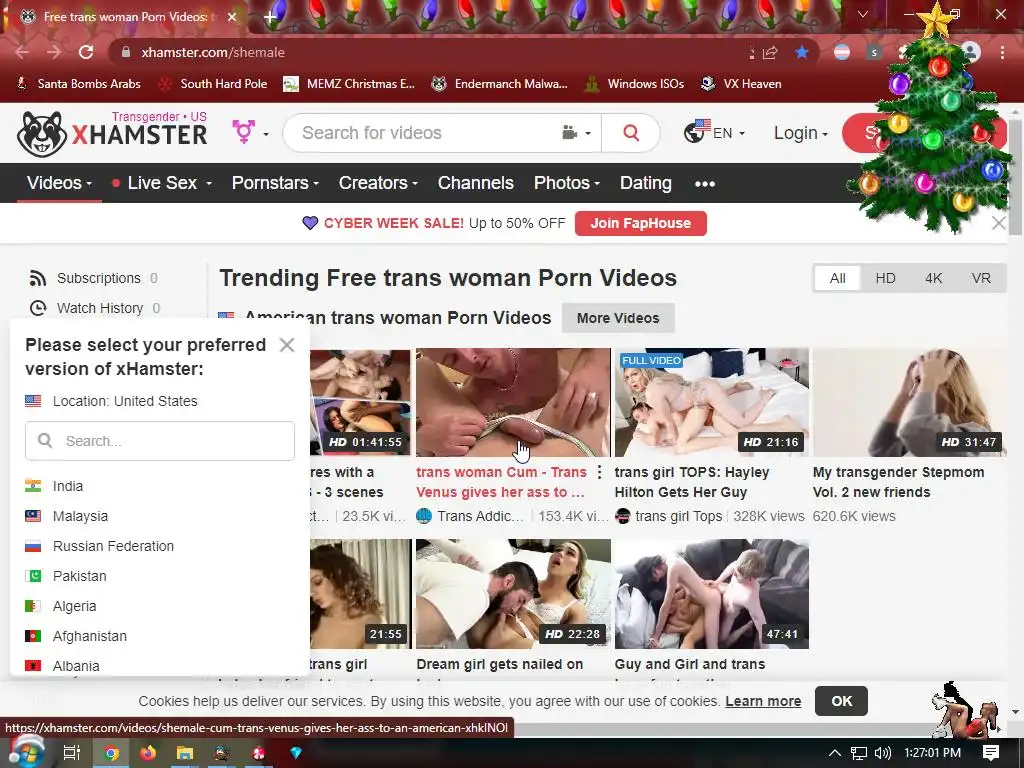1024x768 pixels.
Task: Switch to the 4K filter tab
Action: [x=933, y=278]
